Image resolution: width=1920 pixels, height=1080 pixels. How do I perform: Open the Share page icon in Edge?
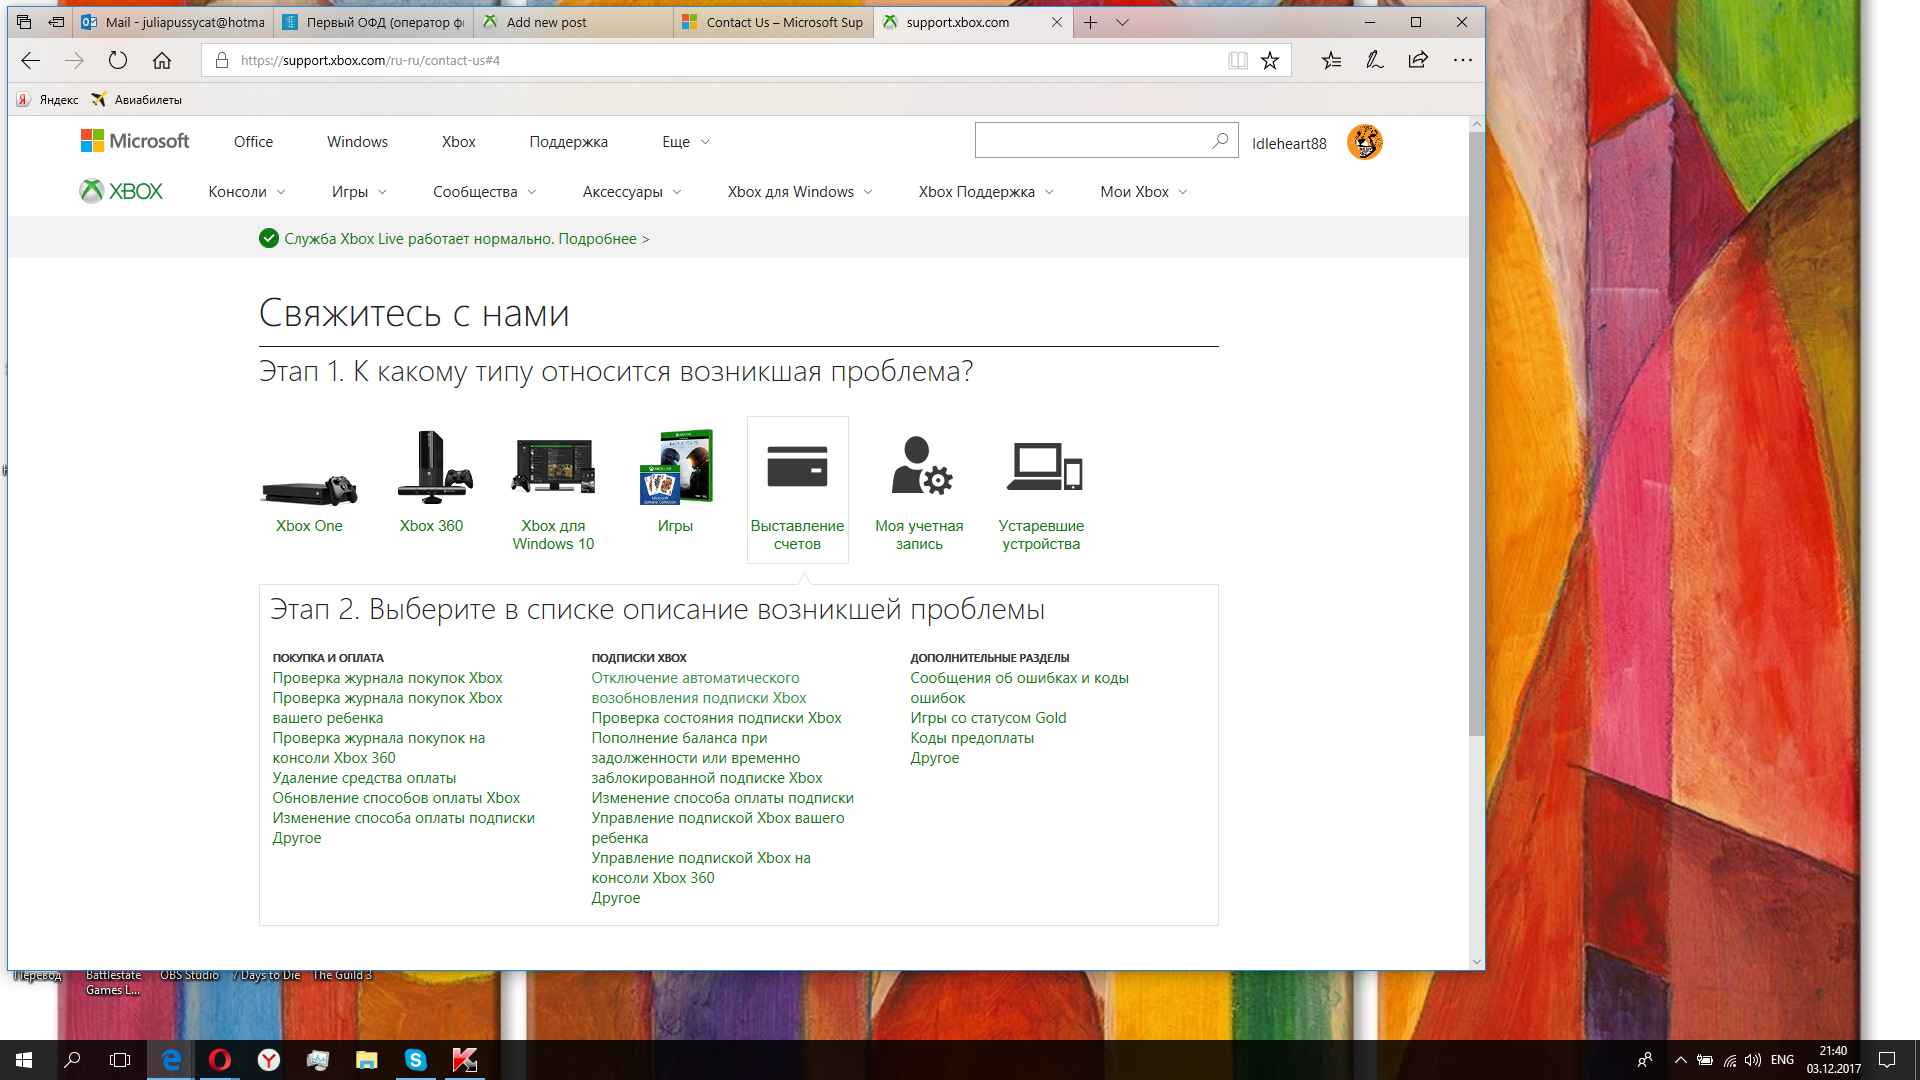1418,61
